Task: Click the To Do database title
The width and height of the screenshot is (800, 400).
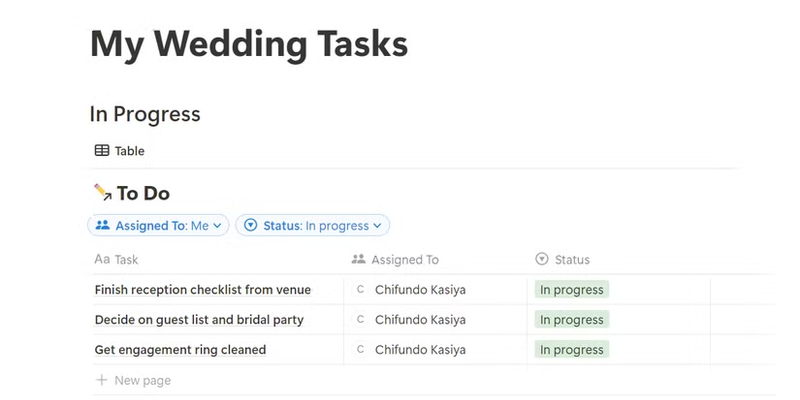Action: [x=143, y=192]
